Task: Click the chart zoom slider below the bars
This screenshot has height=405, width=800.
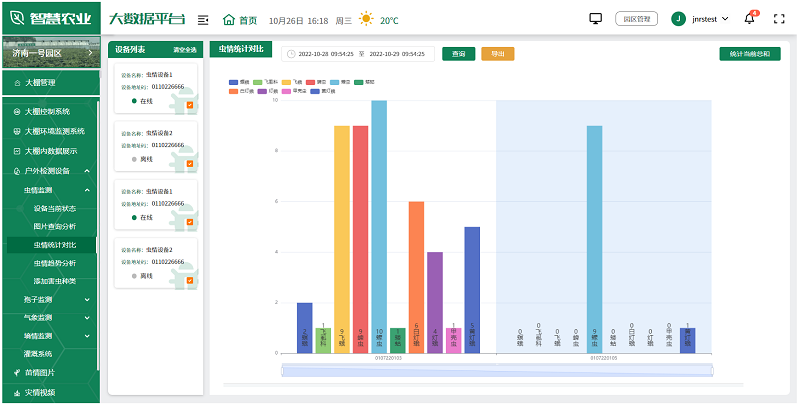Action: pos(497,371)
